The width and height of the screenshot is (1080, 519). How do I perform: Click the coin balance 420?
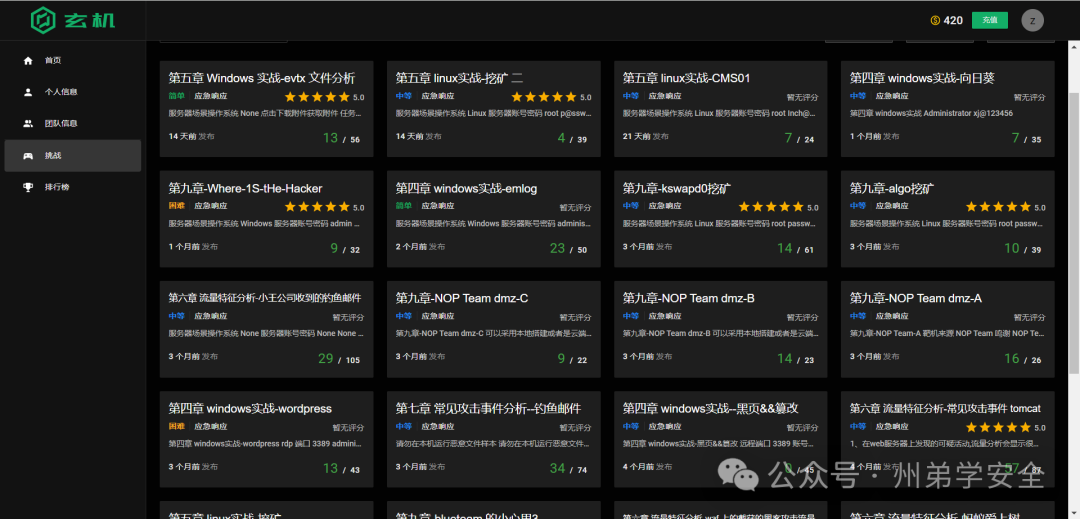click(x=953, y=21)
